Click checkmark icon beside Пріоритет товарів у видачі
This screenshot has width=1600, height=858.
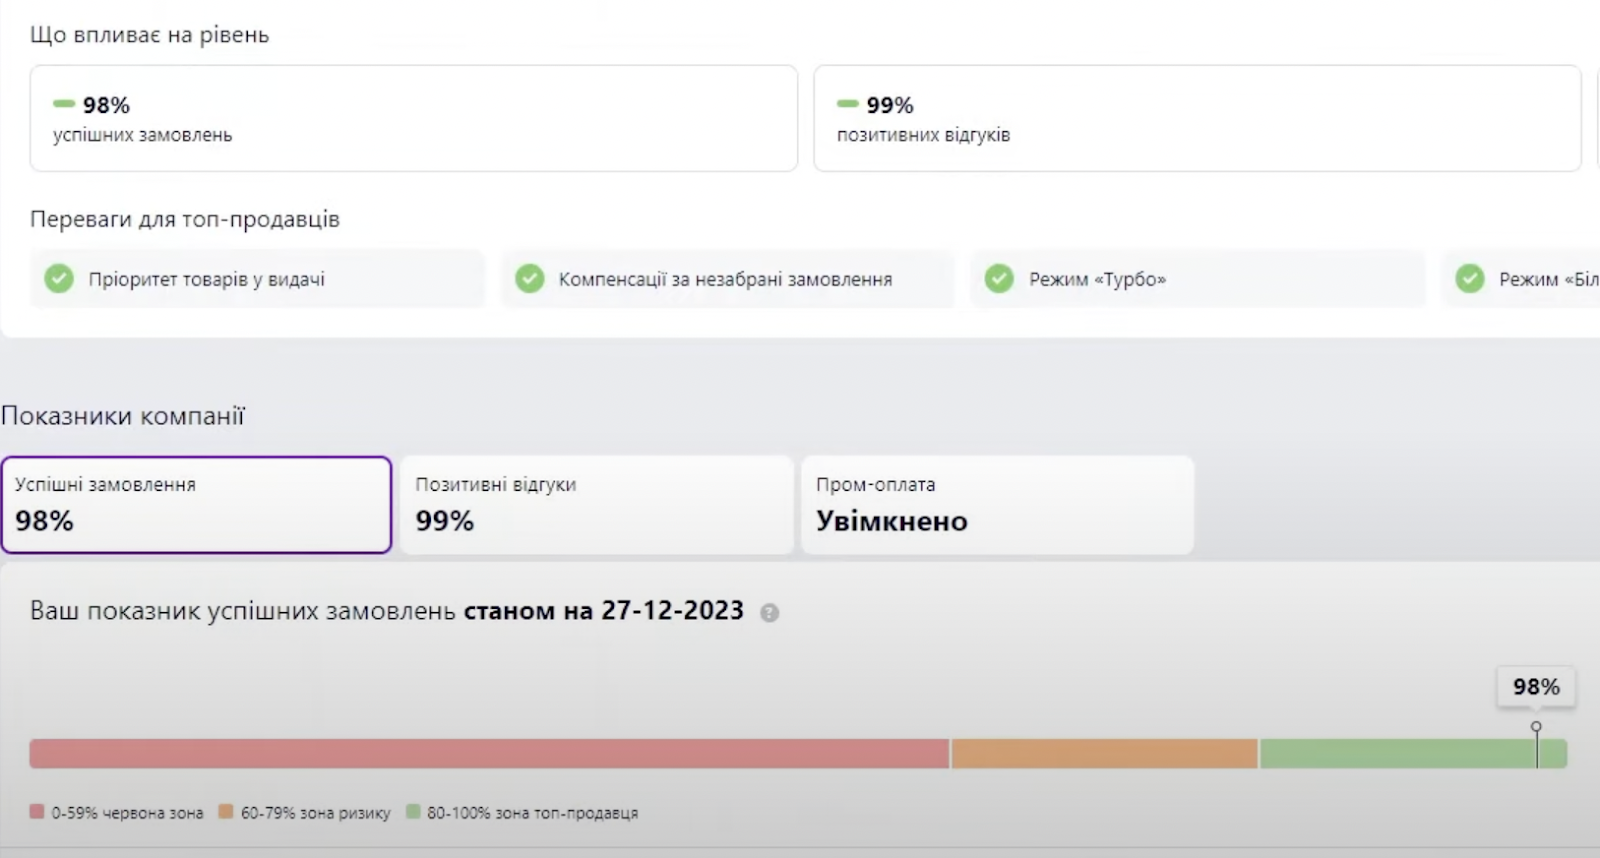pyautogui.click(x=59, y=278)
